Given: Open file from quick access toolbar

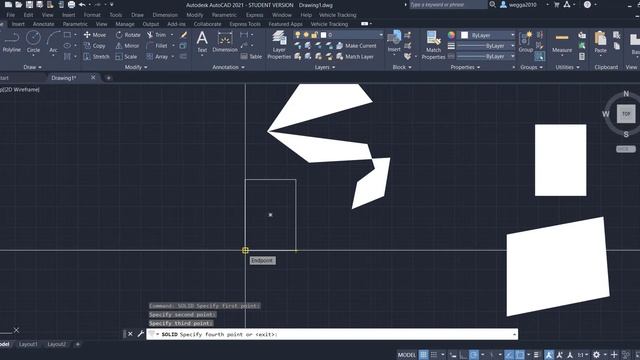Looking at the screenshot, I should tap(19, 4).
